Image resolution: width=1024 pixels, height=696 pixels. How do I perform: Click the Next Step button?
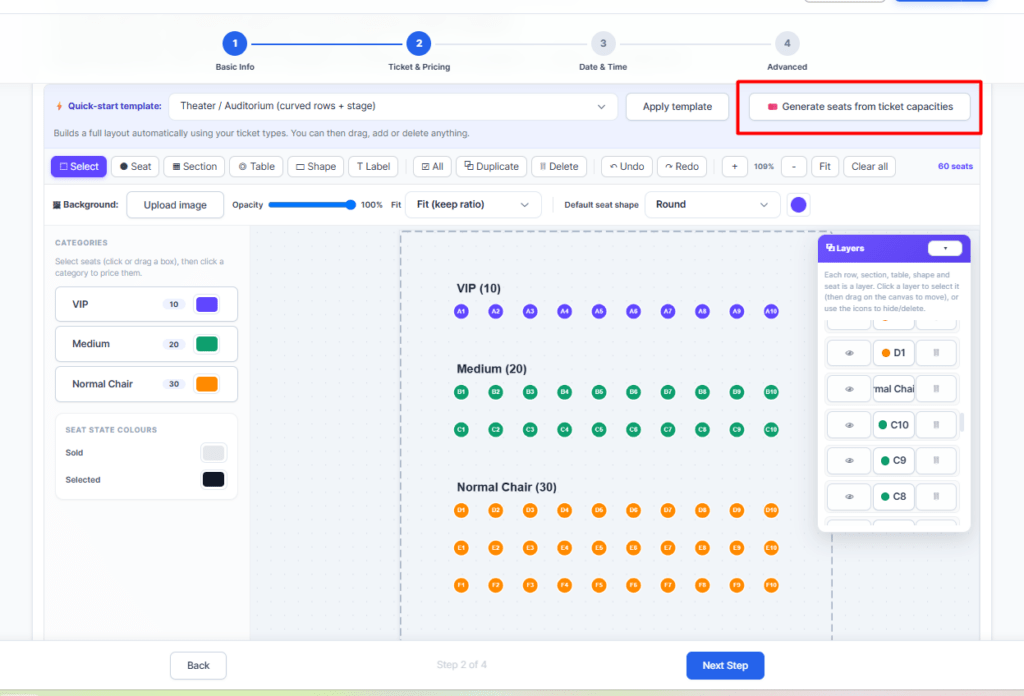[x=725, y=665]
